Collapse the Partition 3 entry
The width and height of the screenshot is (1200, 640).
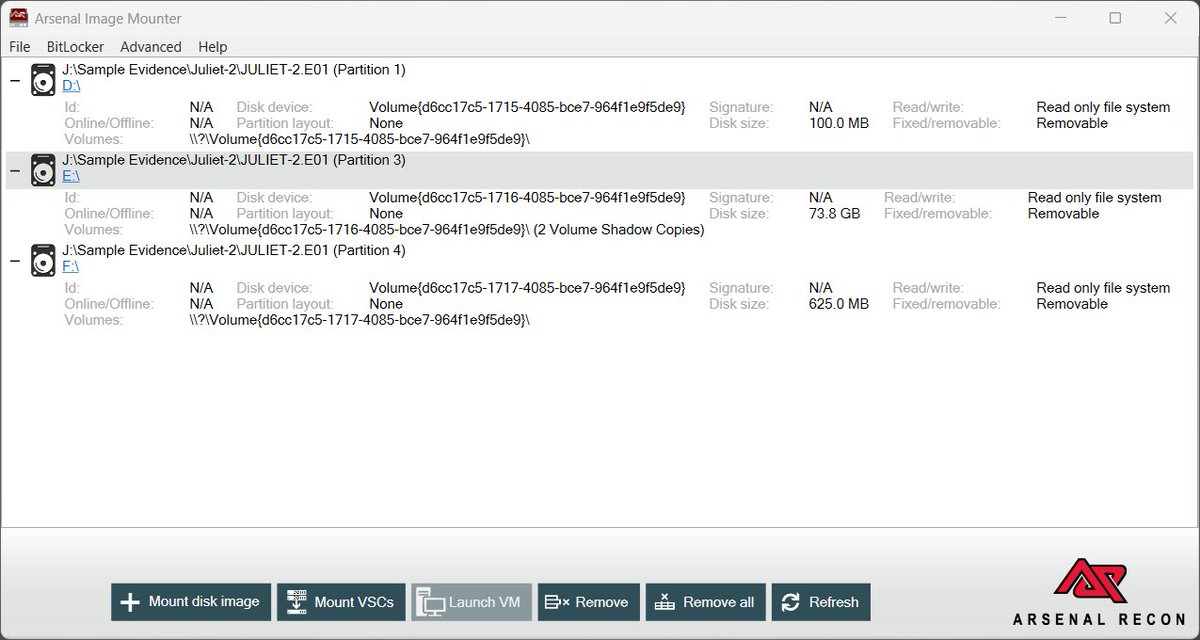coord(15,171)
